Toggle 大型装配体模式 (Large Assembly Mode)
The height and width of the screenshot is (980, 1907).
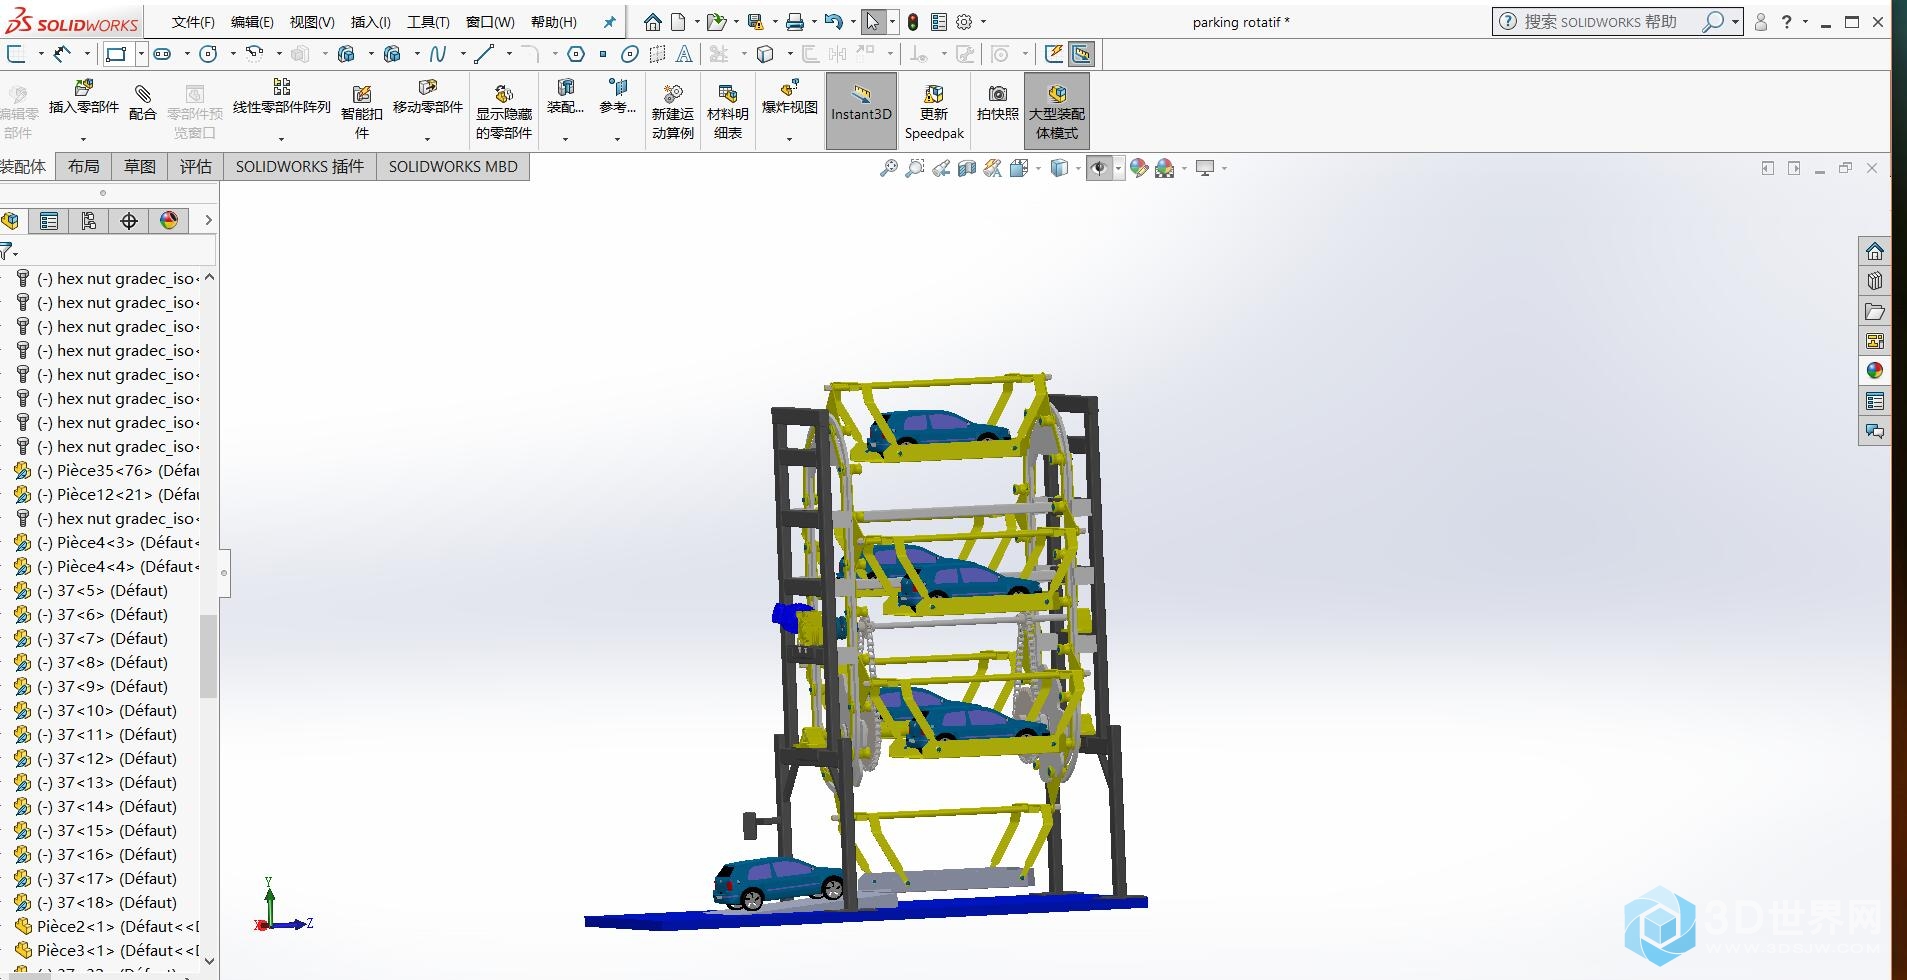click(1057, 111)
